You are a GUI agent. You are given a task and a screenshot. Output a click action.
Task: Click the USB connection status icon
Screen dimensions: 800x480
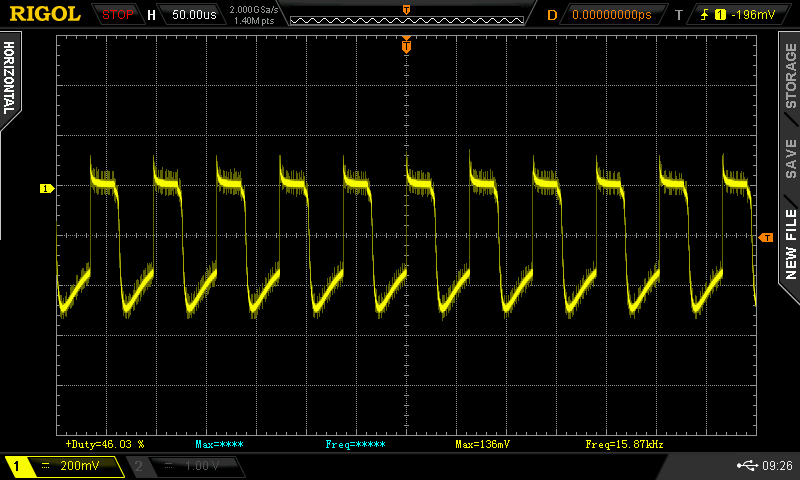click(x=749, y=465)
